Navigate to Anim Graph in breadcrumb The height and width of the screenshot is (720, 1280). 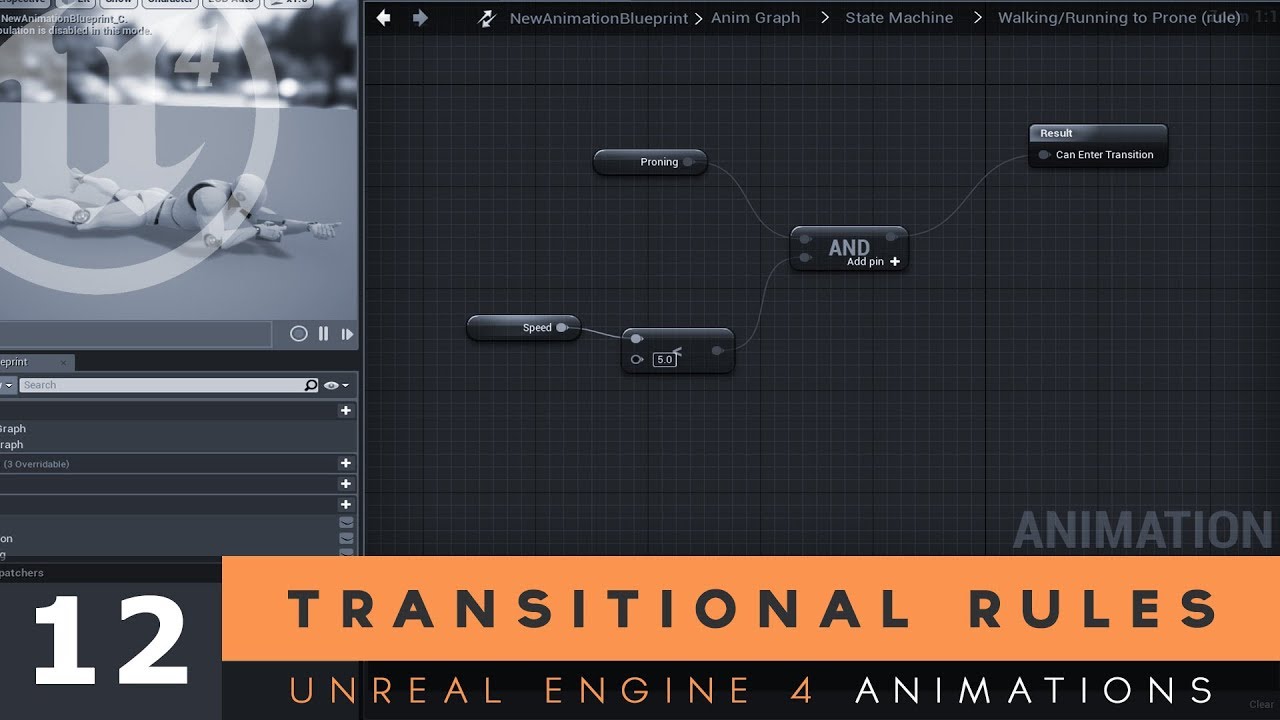(x=755, y=18)
